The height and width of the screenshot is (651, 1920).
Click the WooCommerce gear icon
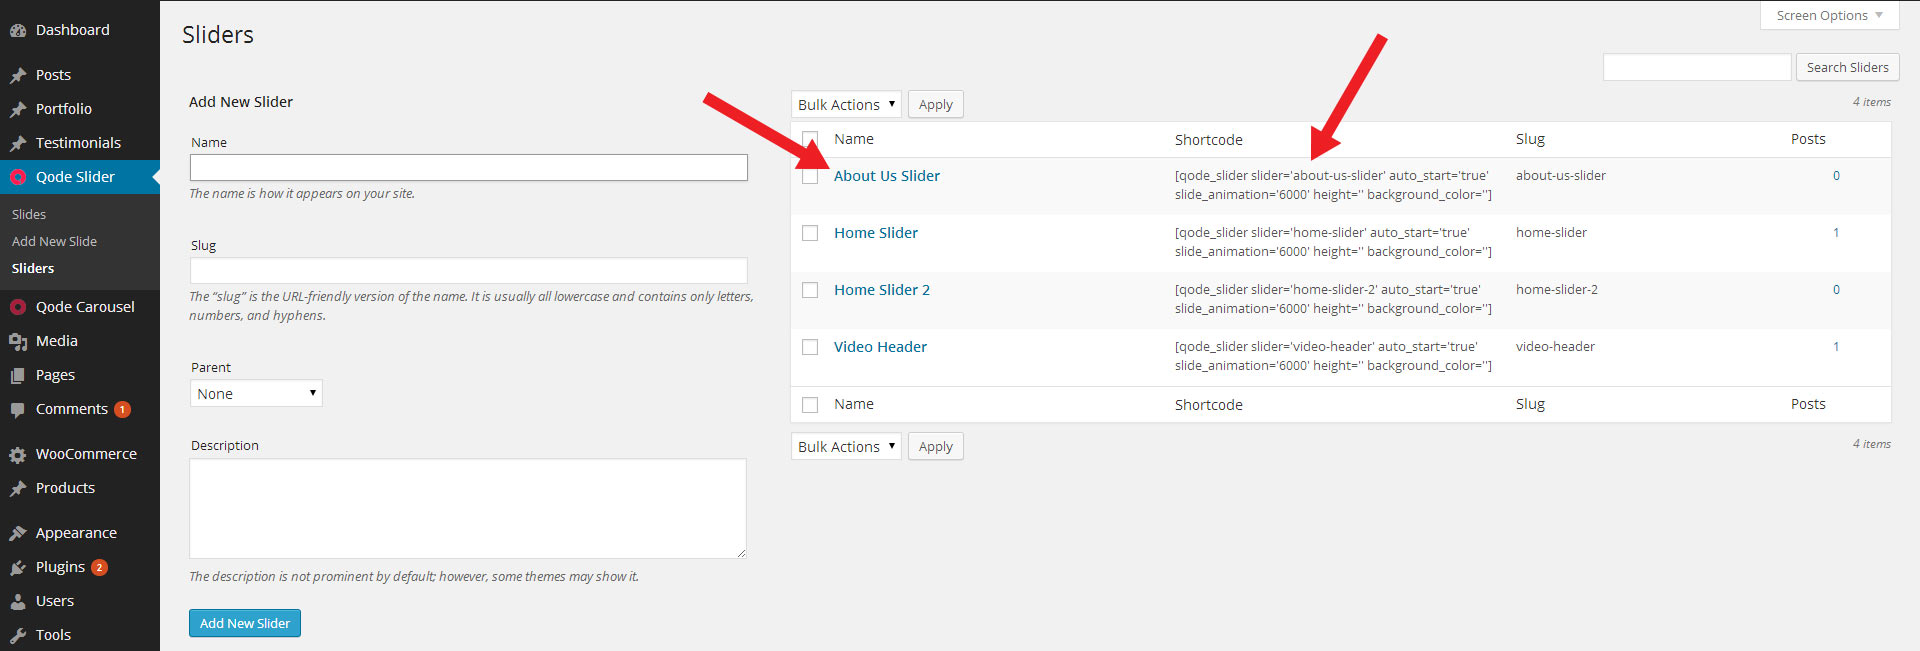coord(18,455)
